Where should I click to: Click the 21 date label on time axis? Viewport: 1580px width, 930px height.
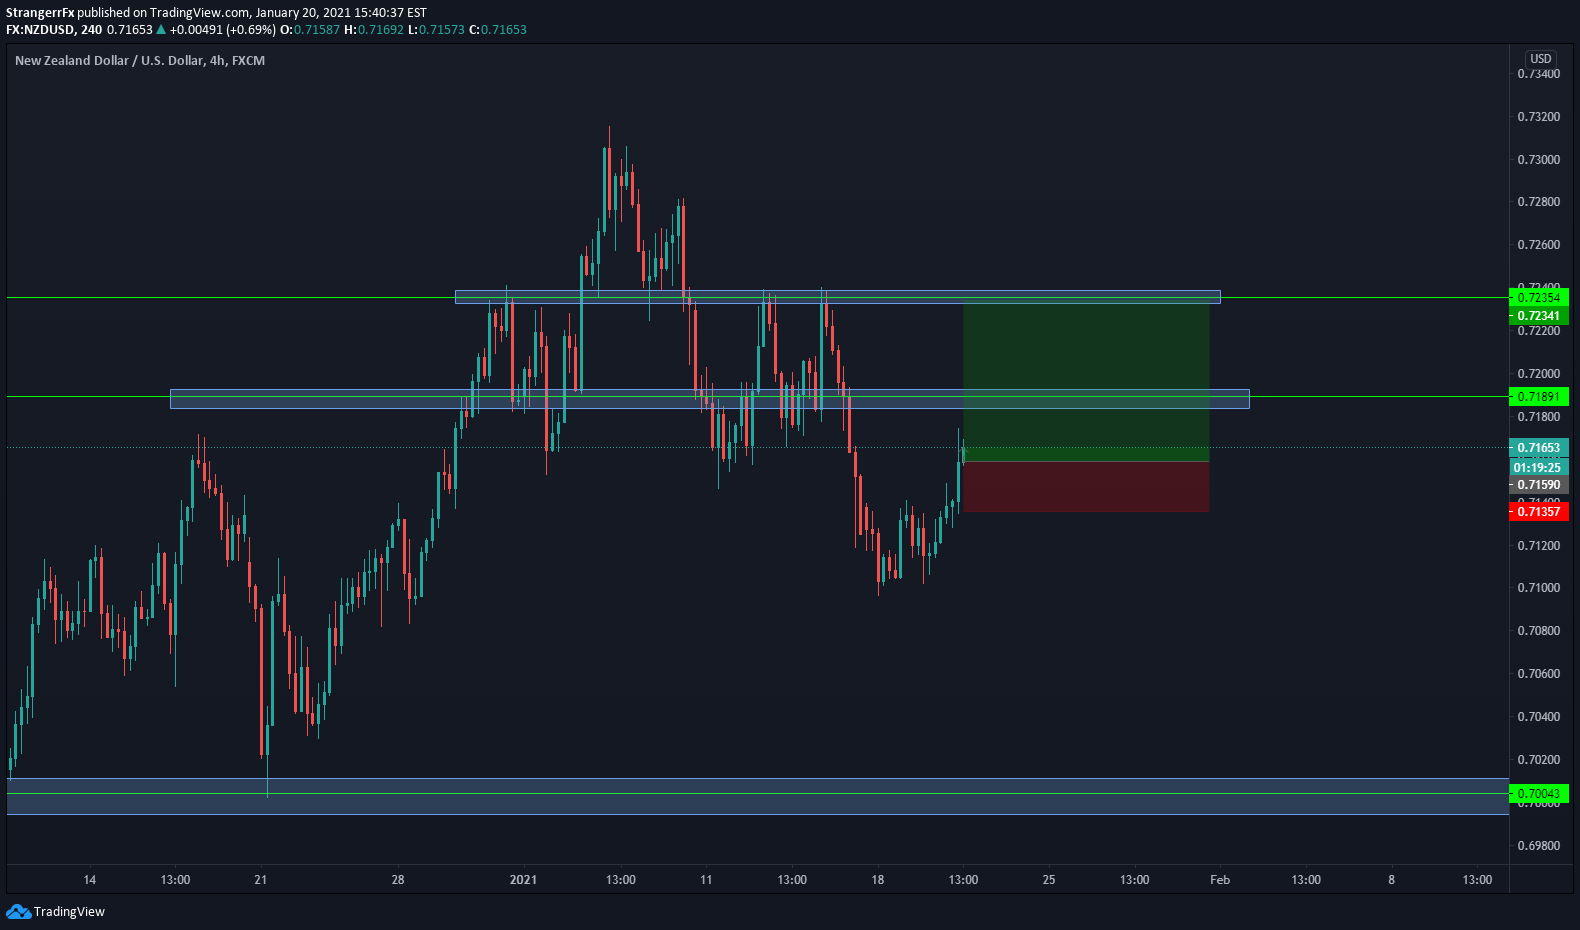coord(261,880)
